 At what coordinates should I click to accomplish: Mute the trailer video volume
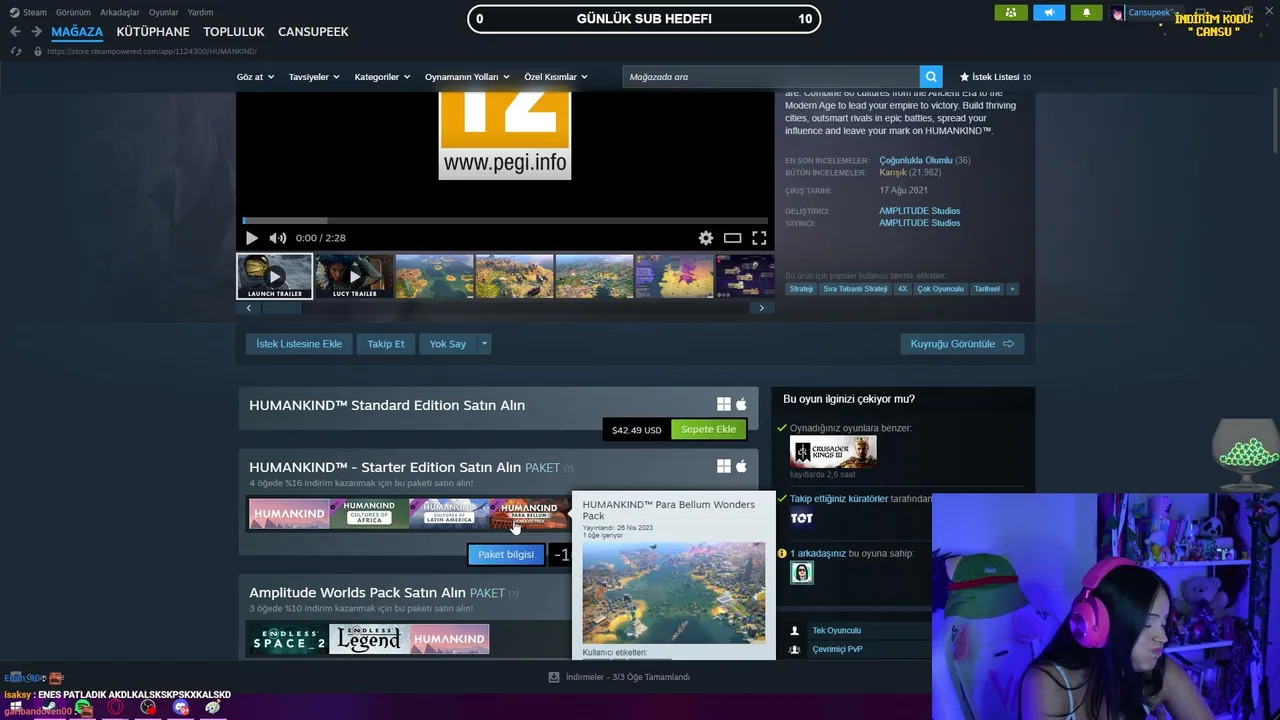click(x=278, y=238)
